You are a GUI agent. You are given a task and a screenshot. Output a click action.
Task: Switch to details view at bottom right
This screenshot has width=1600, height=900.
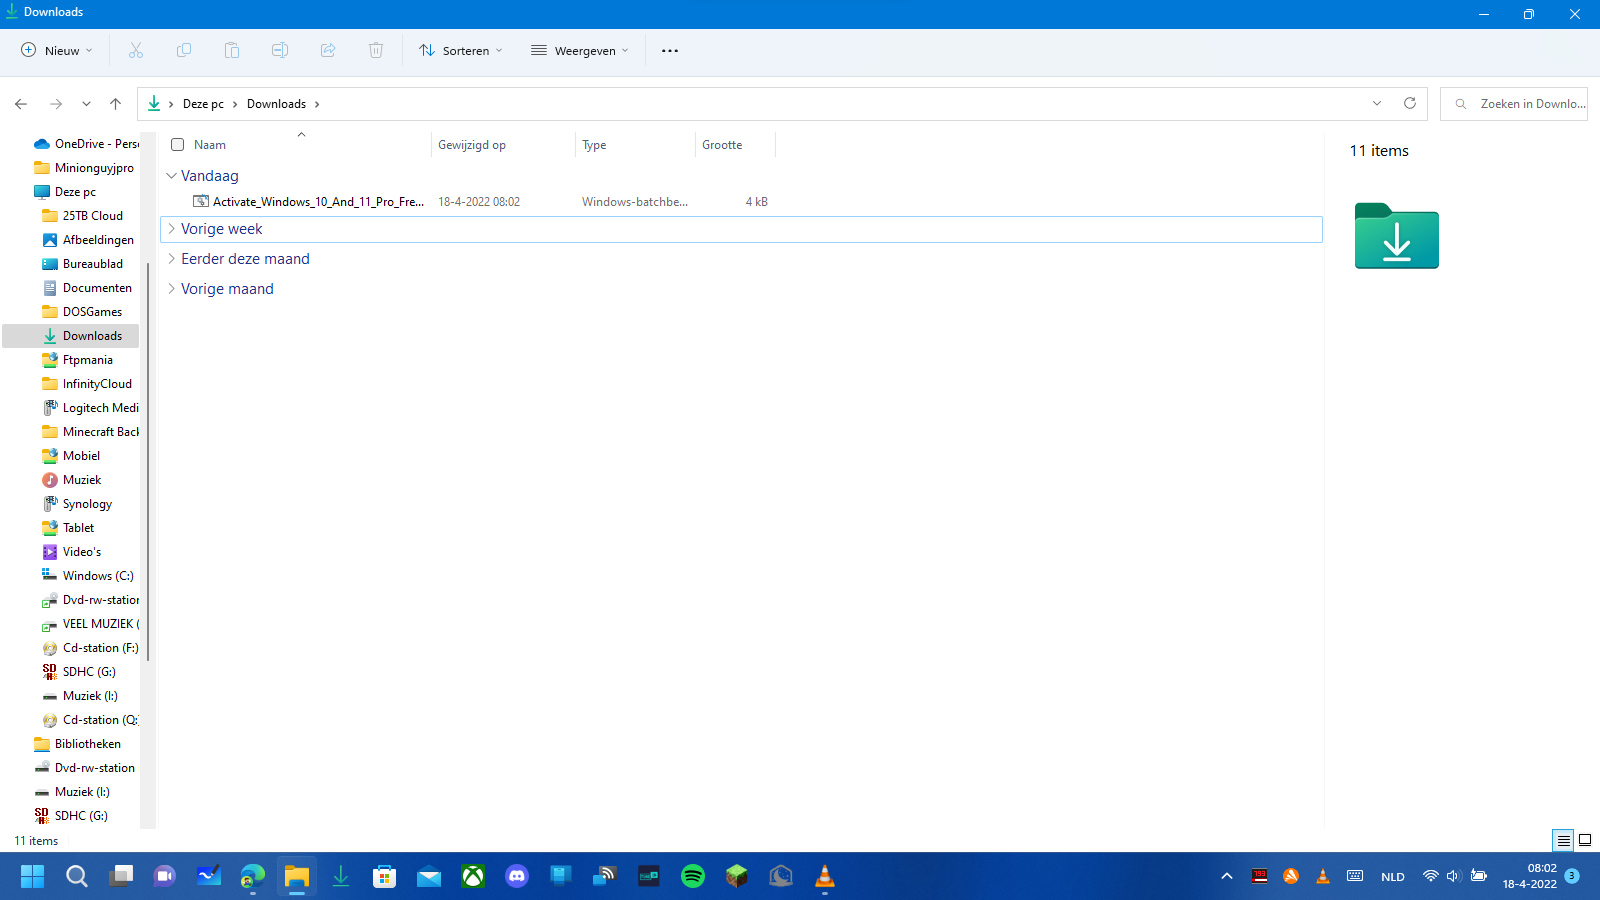click(x=1562, y=841)
